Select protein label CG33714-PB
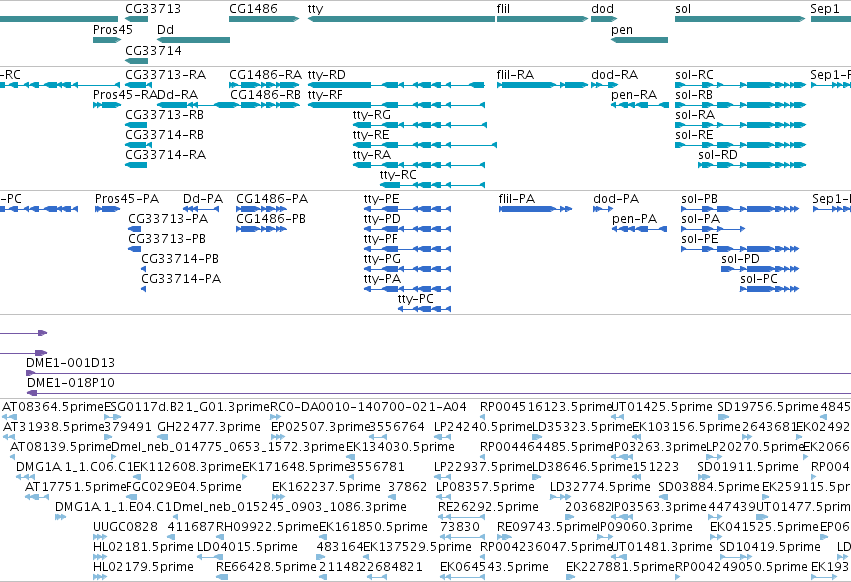Screen dimensions: 851x582 (x=180, y=259)
